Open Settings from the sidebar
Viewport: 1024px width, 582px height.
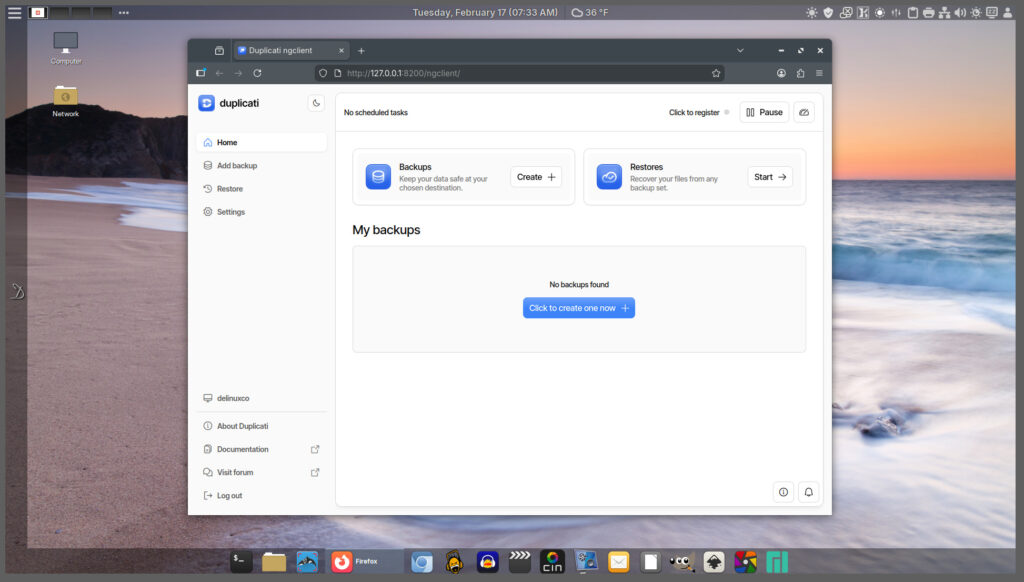[x=230, y=212]
